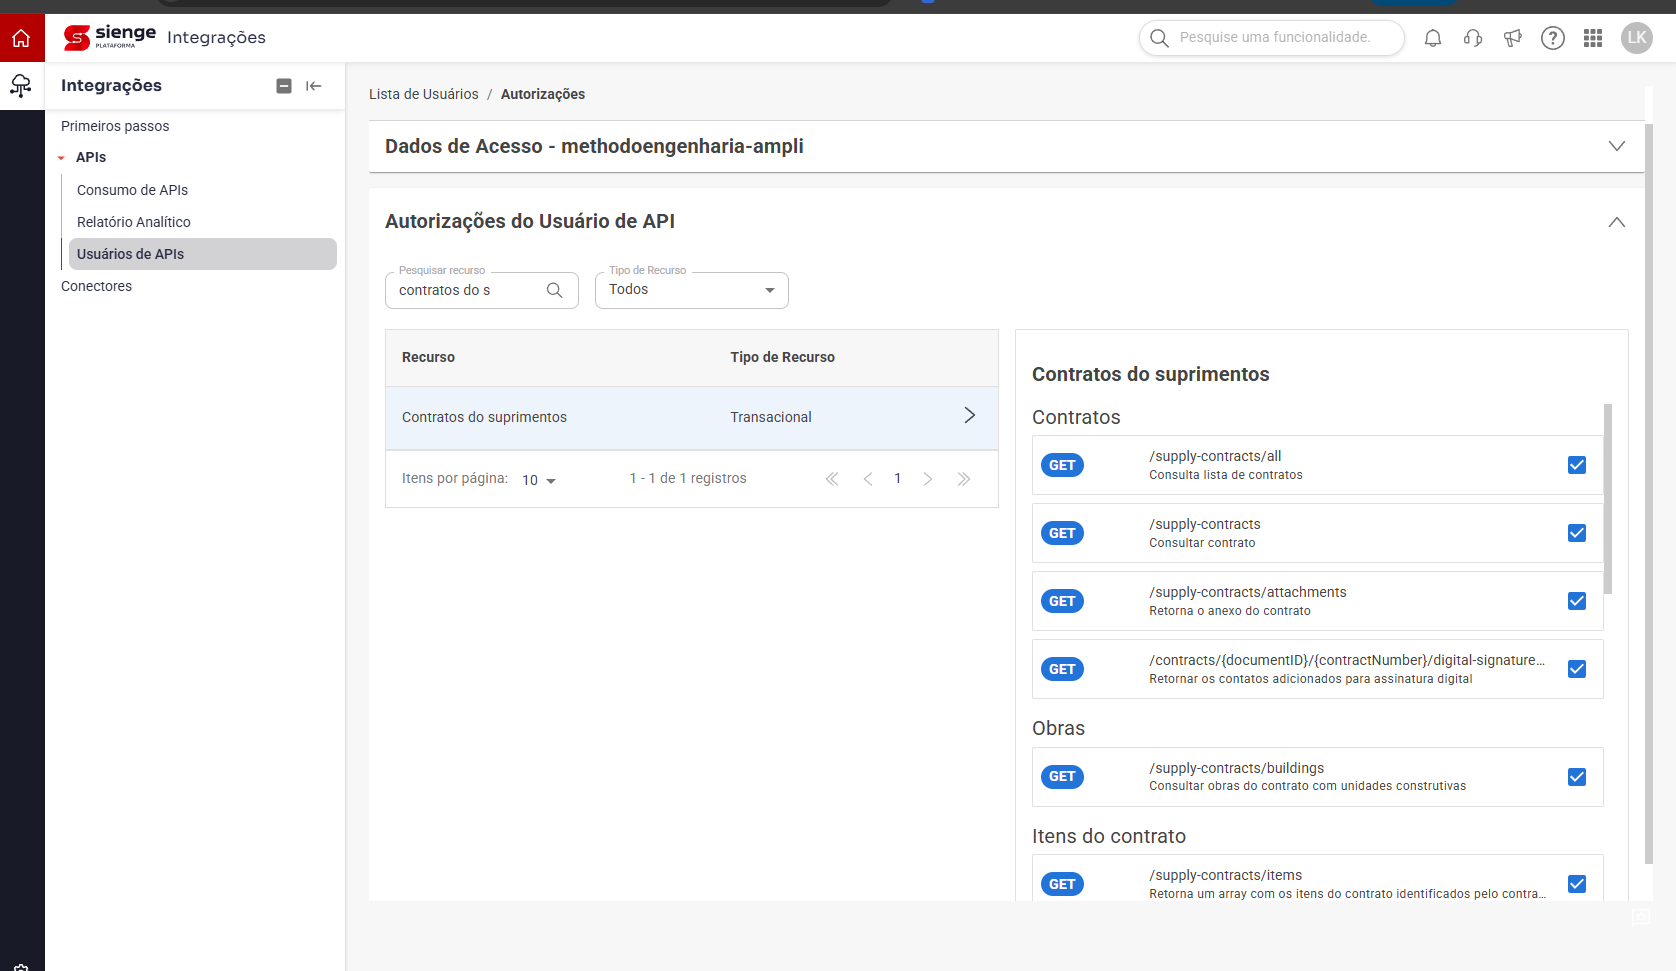1676x971 pixels.
Task: Click the Tipo de Recurso column header
Action: click(783, 357)
